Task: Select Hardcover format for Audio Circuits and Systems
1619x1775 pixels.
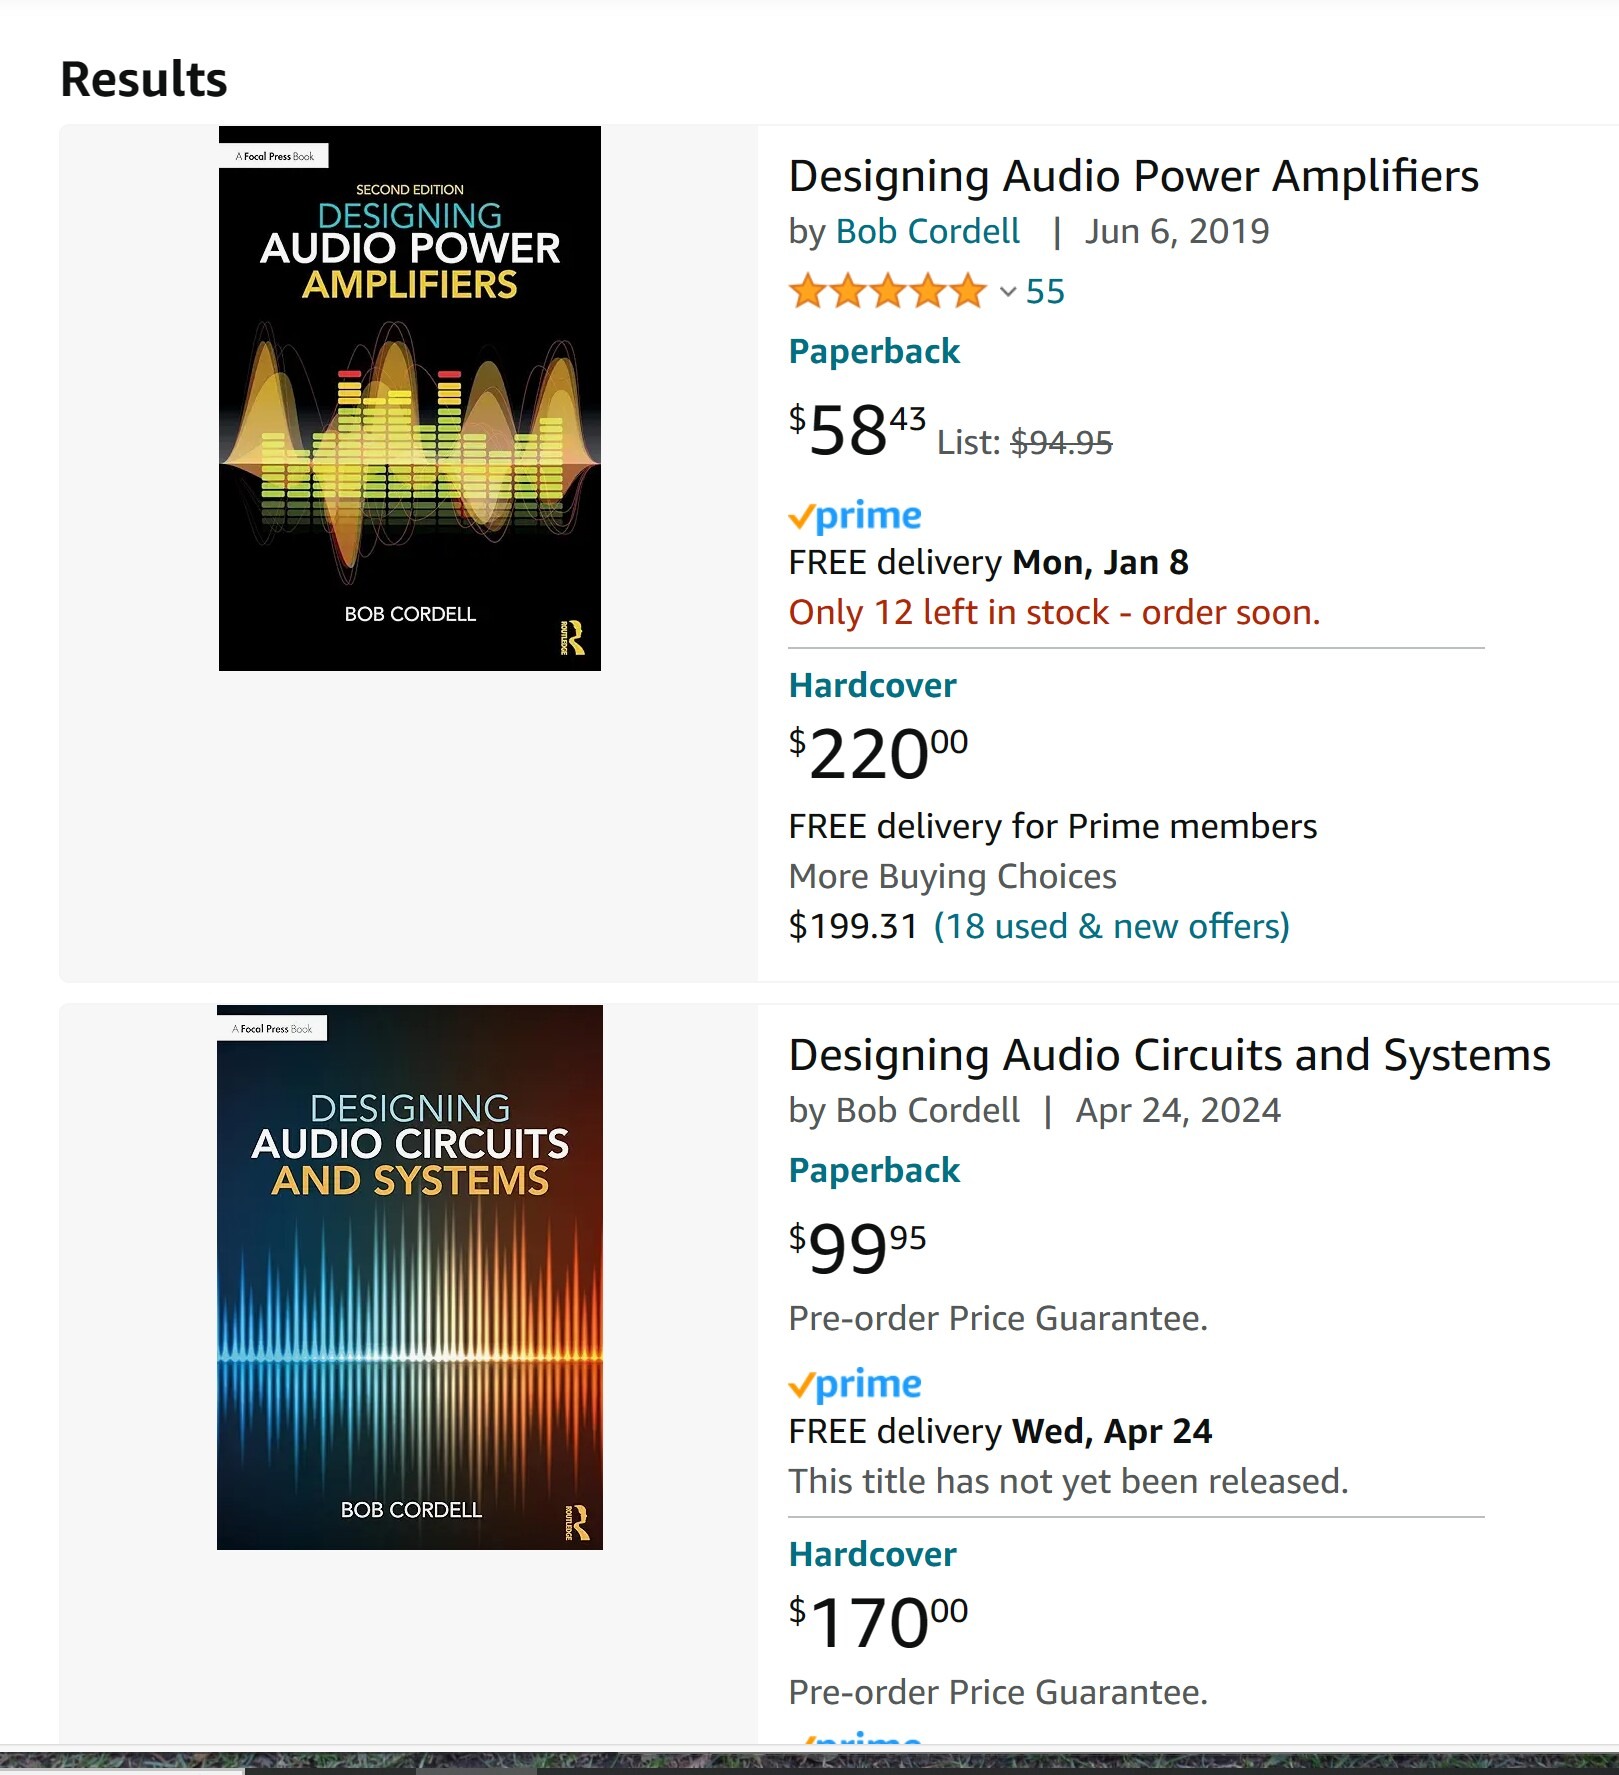Action: click(x=872, y=1555)
